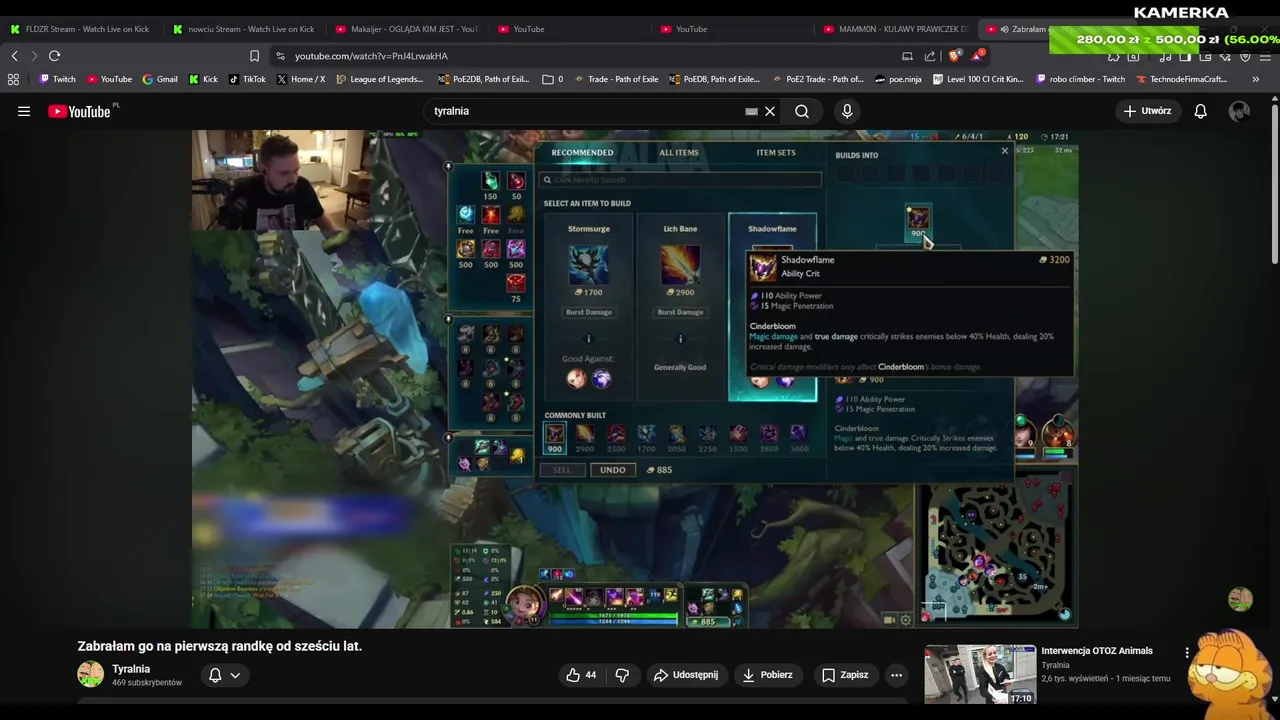Image resolution: width=1280 pixels, height=720 pixels.
Task: Reload the page with the refresh icon
Action: pyautogui.click(x=54, y=56)
